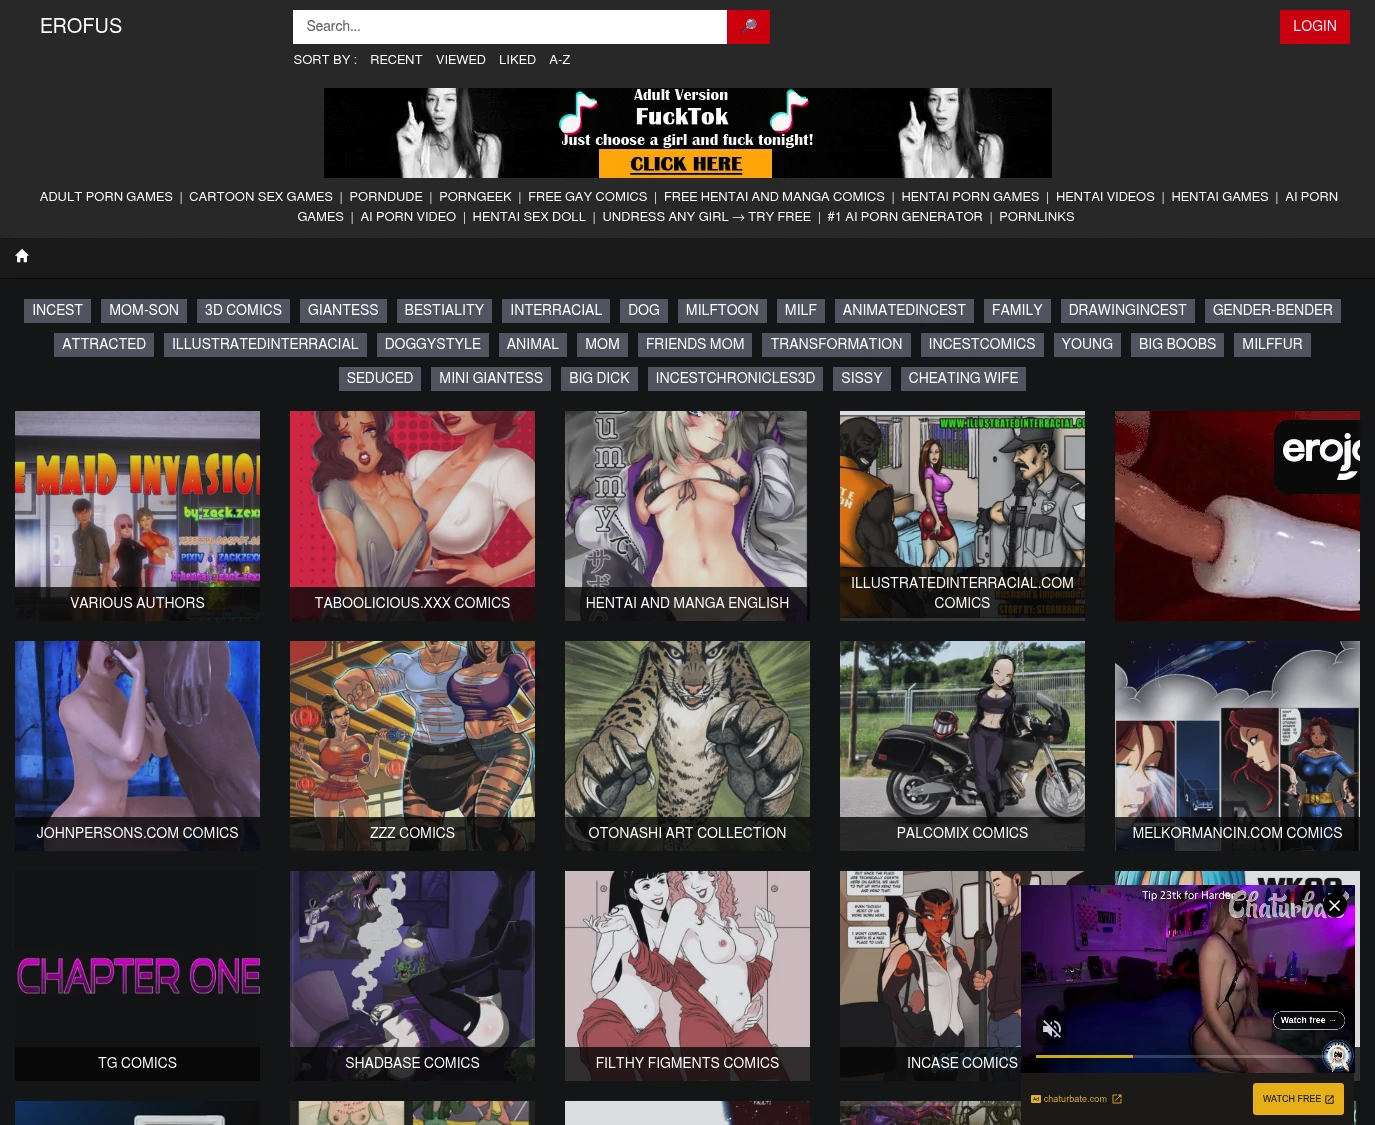
Task: Click the home icon in the breadcrumb bar
Action: point(22,256)
